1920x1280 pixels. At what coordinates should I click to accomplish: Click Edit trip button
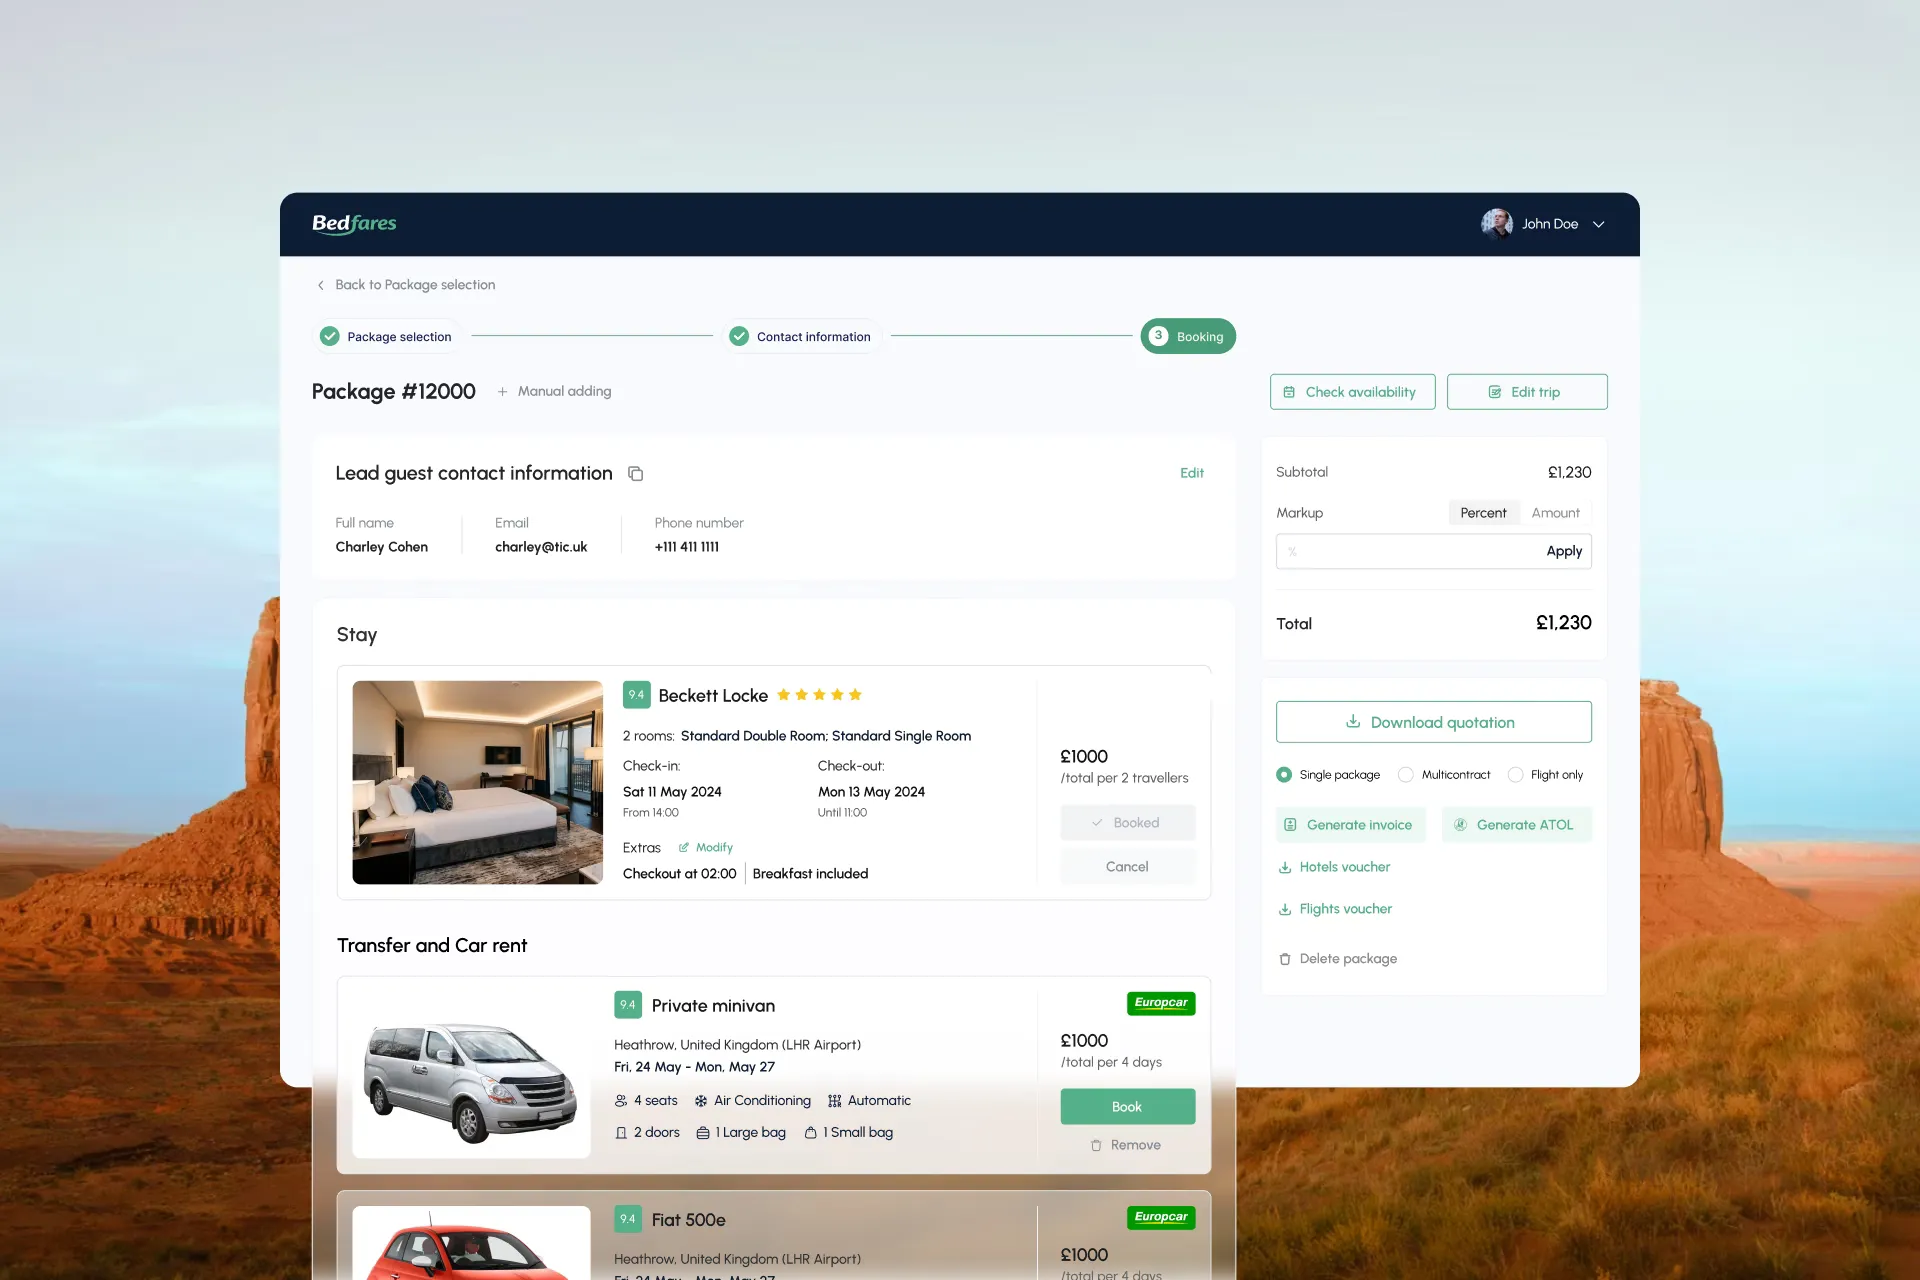[1527, 392]
